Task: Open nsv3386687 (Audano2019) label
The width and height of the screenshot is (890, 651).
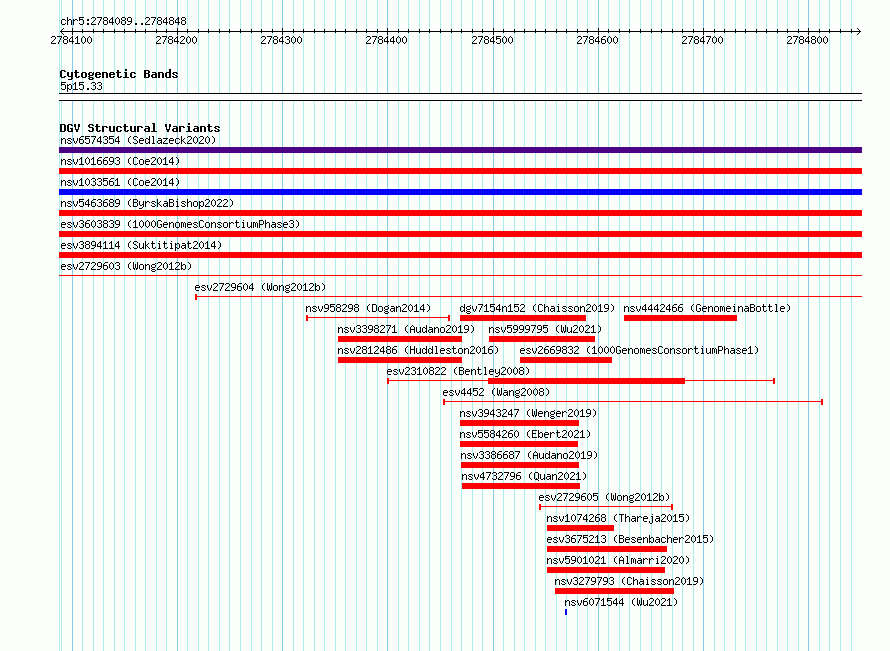Action: tap(529, 455)
